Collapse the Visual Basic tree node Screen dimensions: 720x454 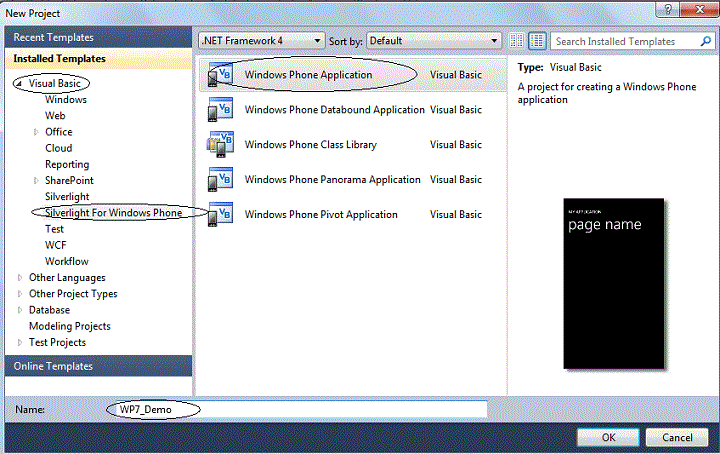tap(19, 84)
